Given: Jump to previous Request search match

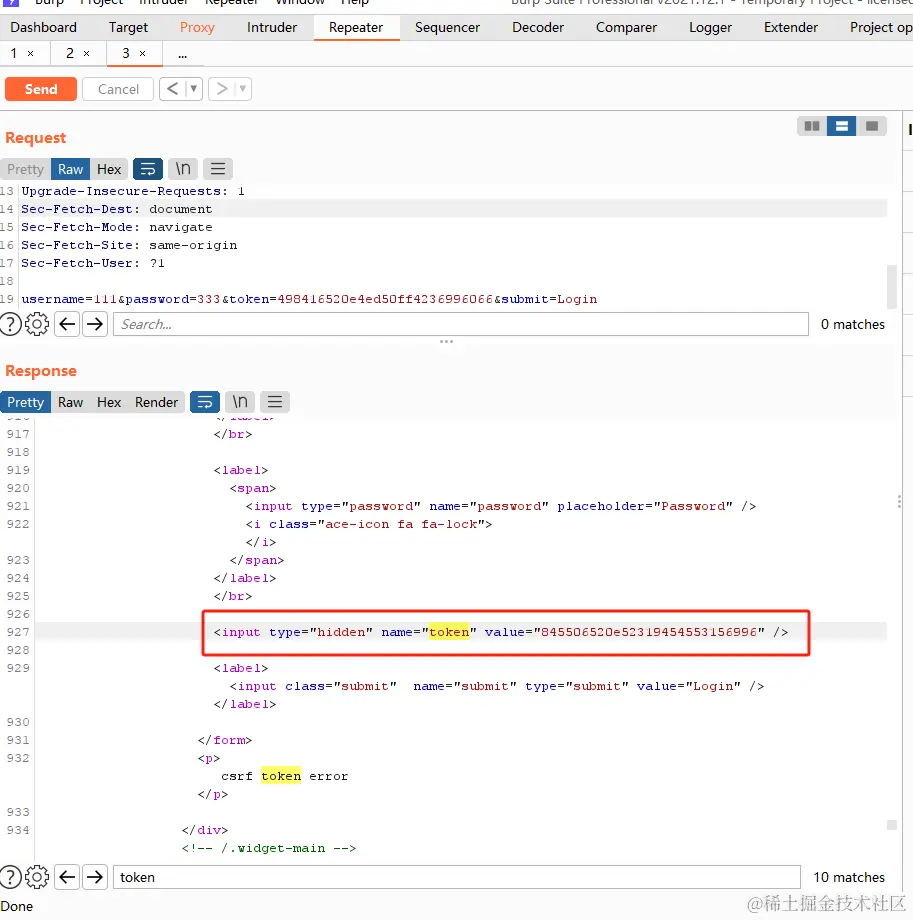Looking at the screenshot, I should pyautogui.click(x=67, y=324).
